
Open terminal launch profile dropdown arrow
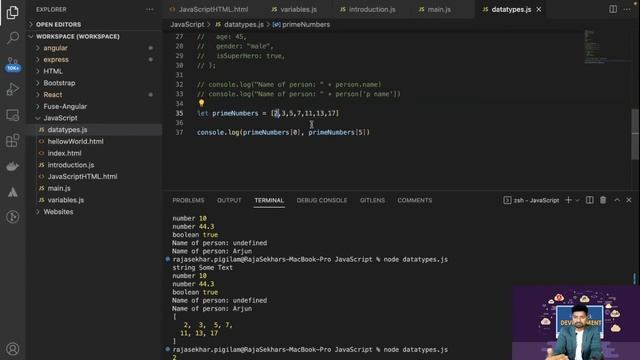pyautogui.click(x=577, y=200)
